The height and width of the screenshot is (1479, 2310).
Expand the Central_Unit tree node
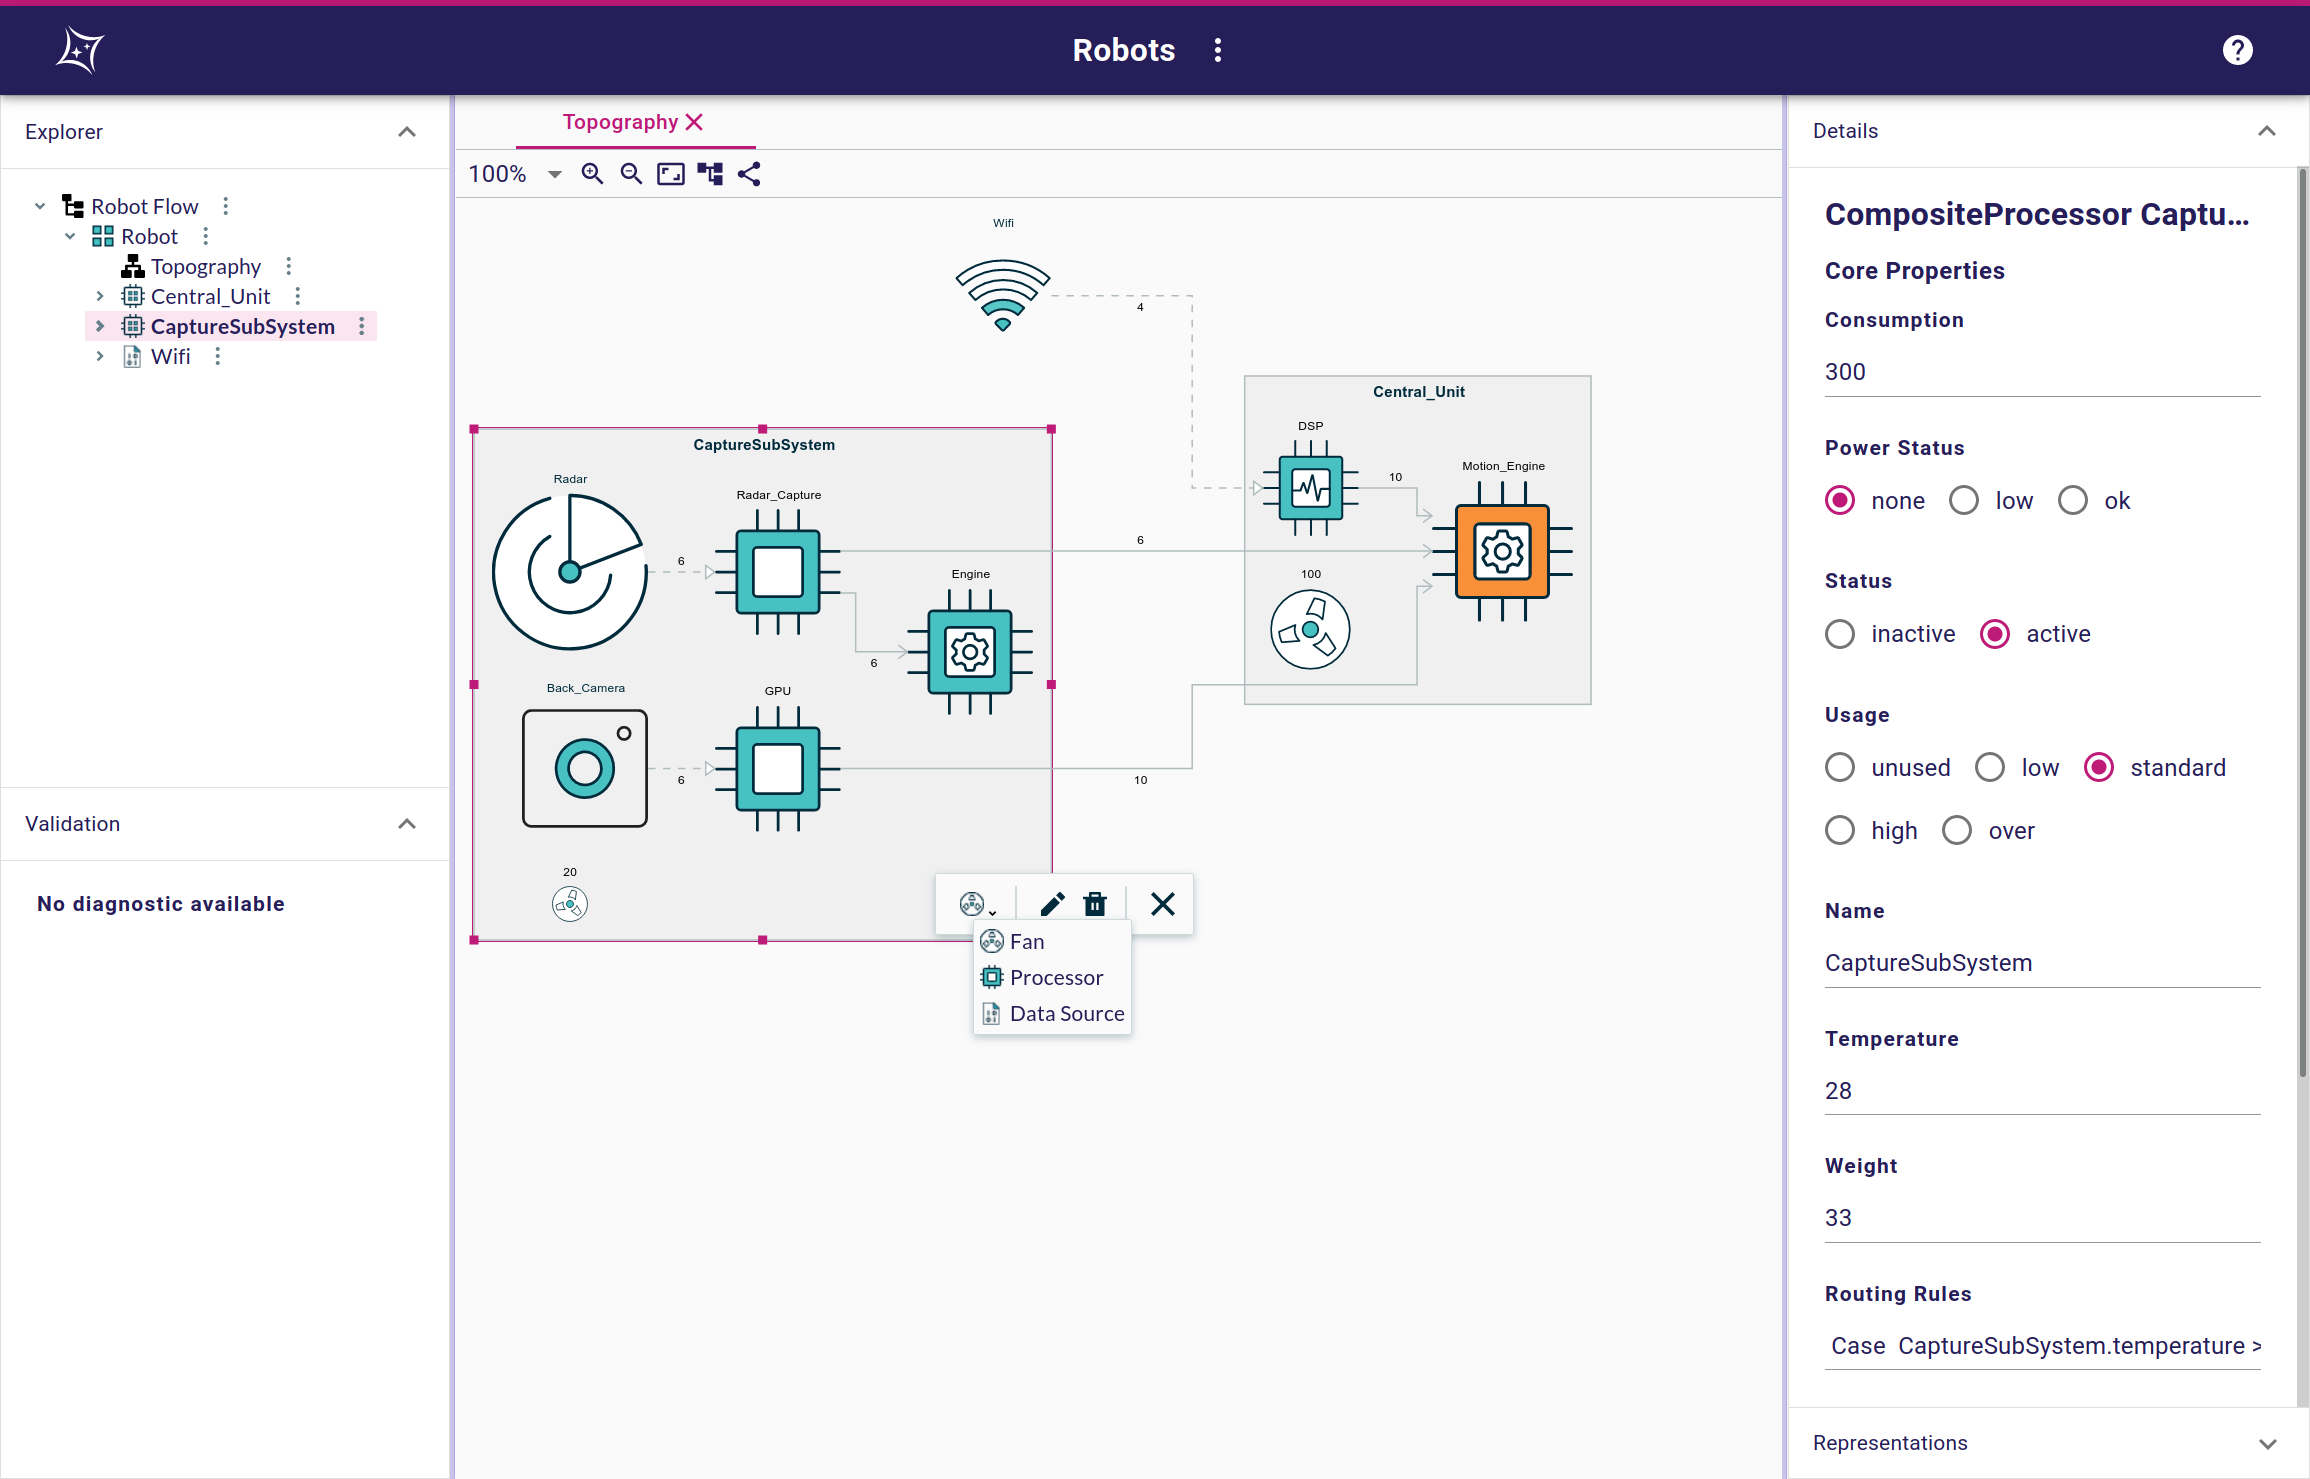point(100,296)
